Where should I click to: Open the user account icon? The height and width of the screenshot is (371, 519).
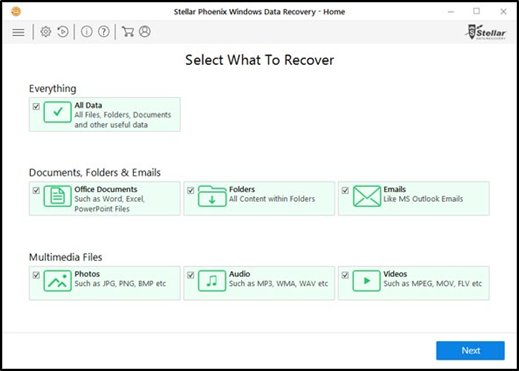pyautogui.click(x=145, y=32)
